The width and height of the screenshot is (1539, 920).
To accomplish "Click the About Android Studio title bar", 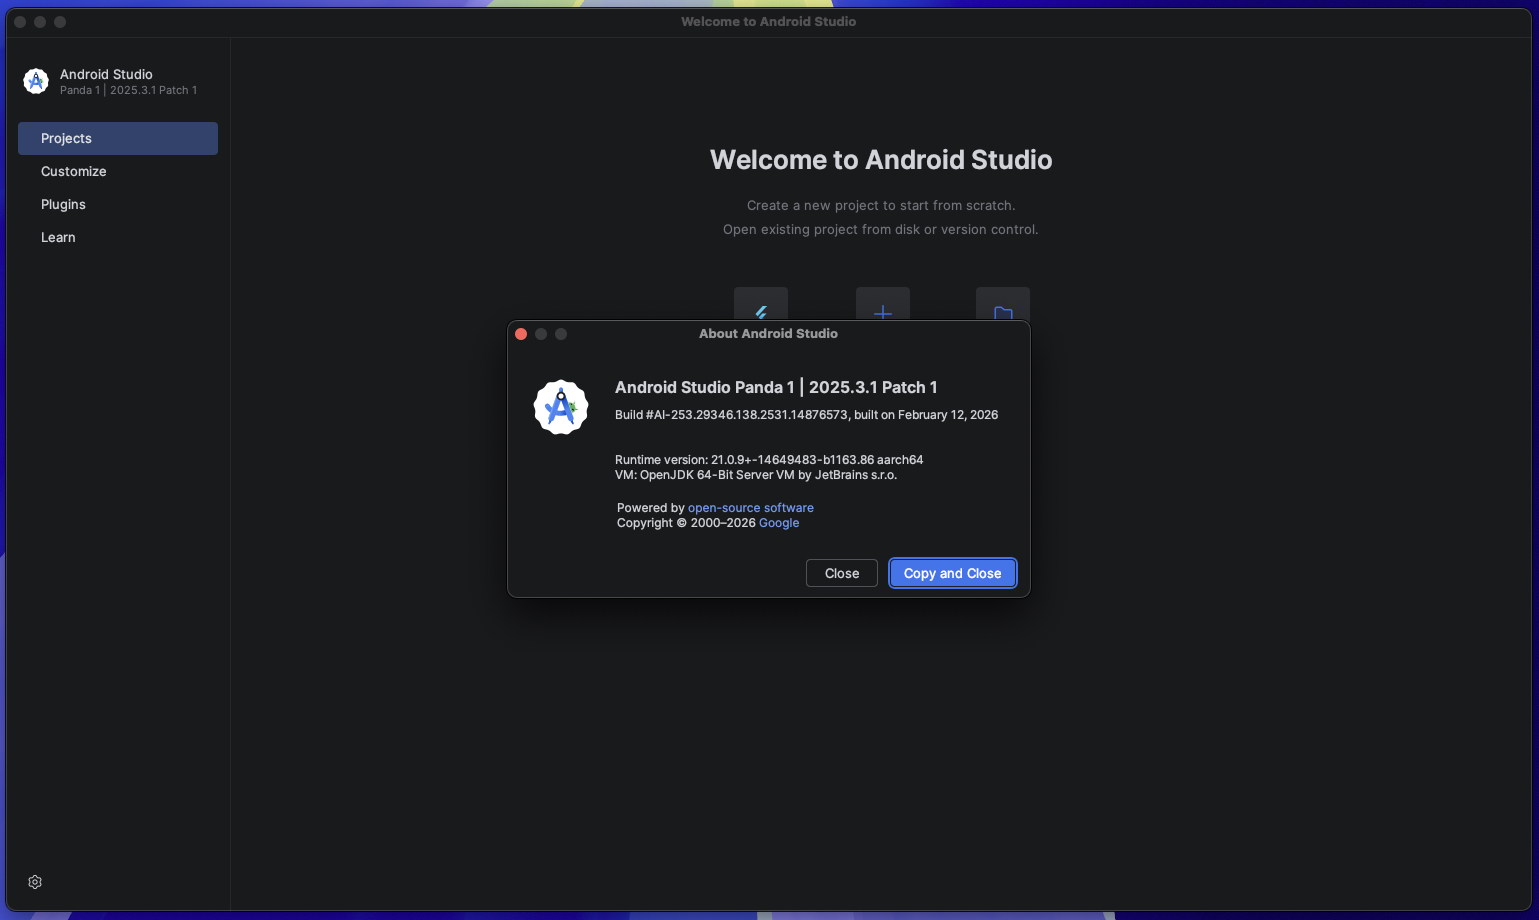I will (768, 334).
